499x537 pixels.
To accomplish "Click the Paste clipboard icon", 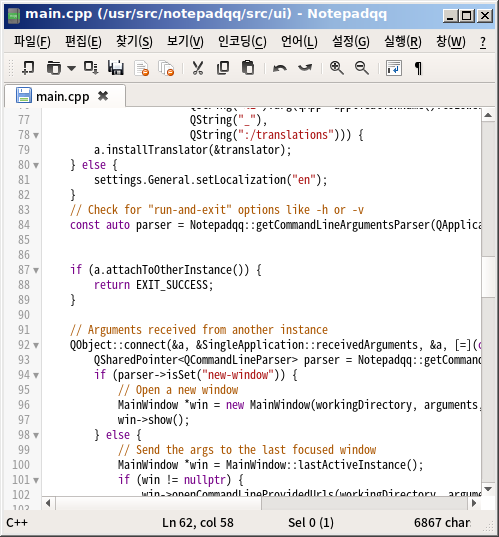I will (x=248, y=67).
